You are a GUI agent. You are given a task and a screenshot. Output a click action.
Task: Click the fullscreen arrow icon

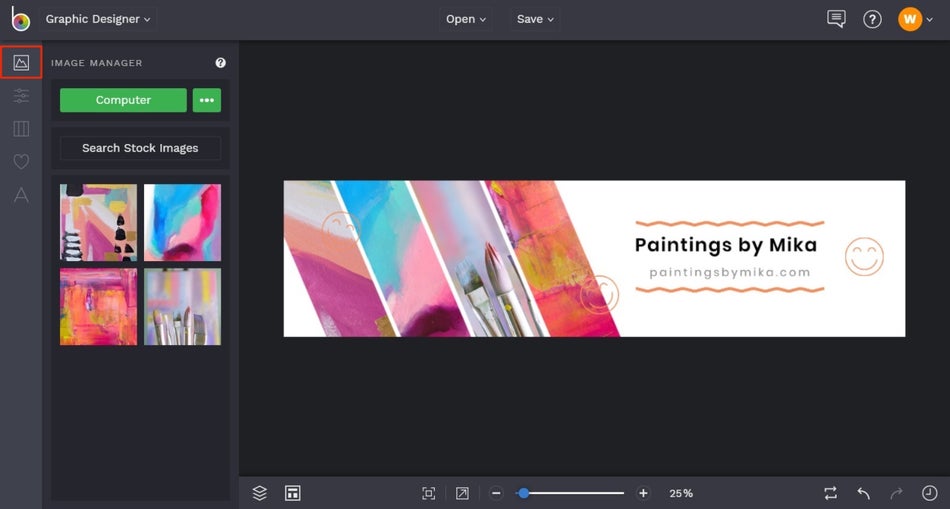tap(462, 493)
